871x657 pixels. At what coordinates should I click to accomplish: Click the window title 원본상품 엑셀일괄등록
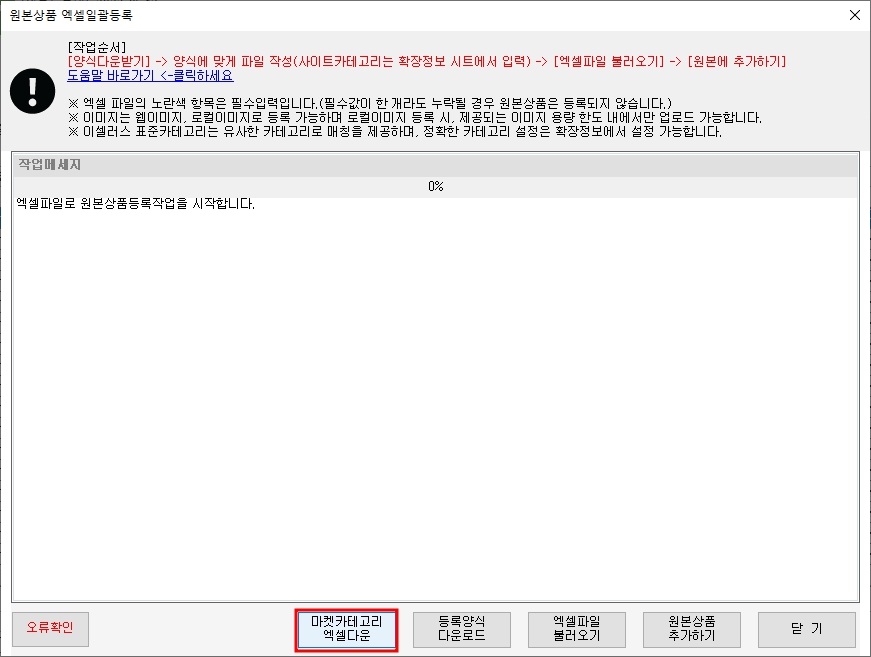coord(71,15)
